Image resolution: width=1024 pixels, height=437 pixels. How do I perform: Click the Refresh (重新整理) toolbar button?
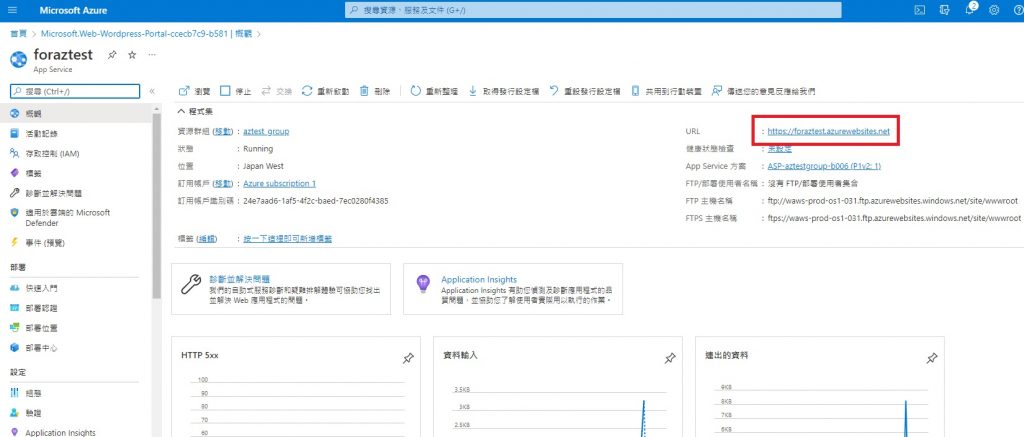434,91
